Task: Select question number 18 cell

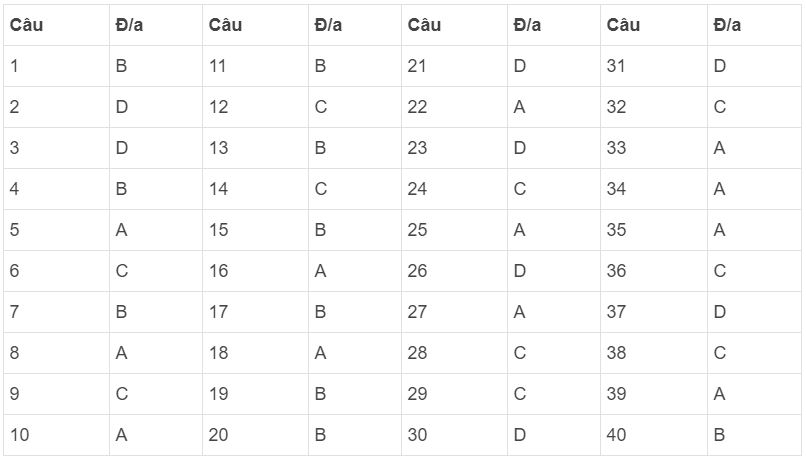Action: click(x=219, y=353)
